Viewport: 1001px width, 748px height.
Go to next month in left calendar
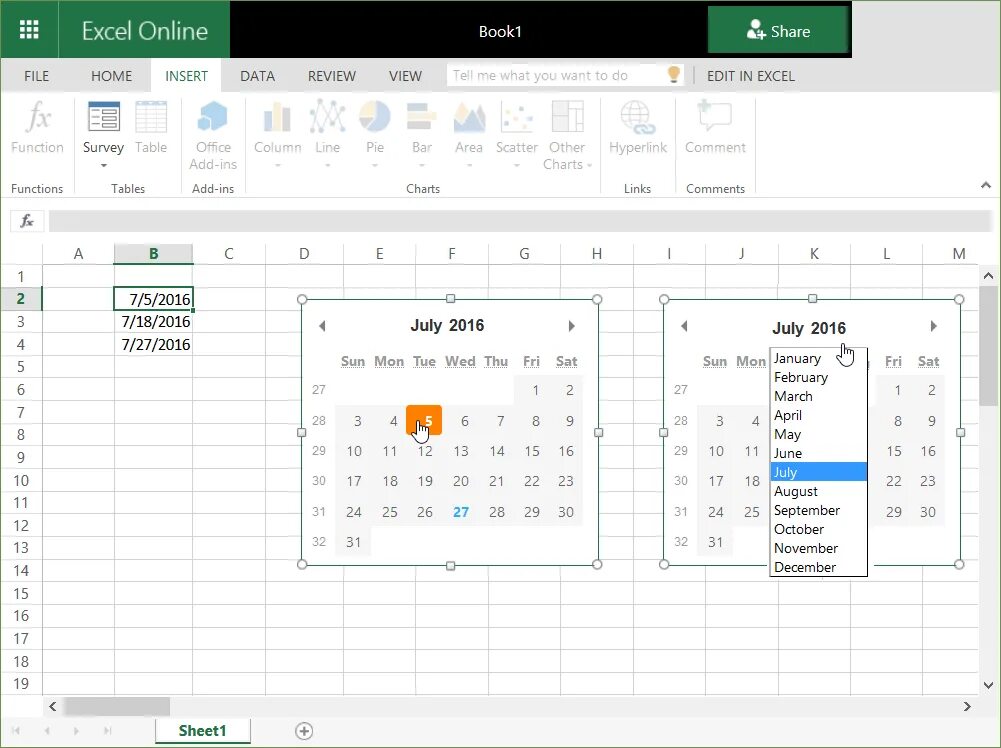571,326
